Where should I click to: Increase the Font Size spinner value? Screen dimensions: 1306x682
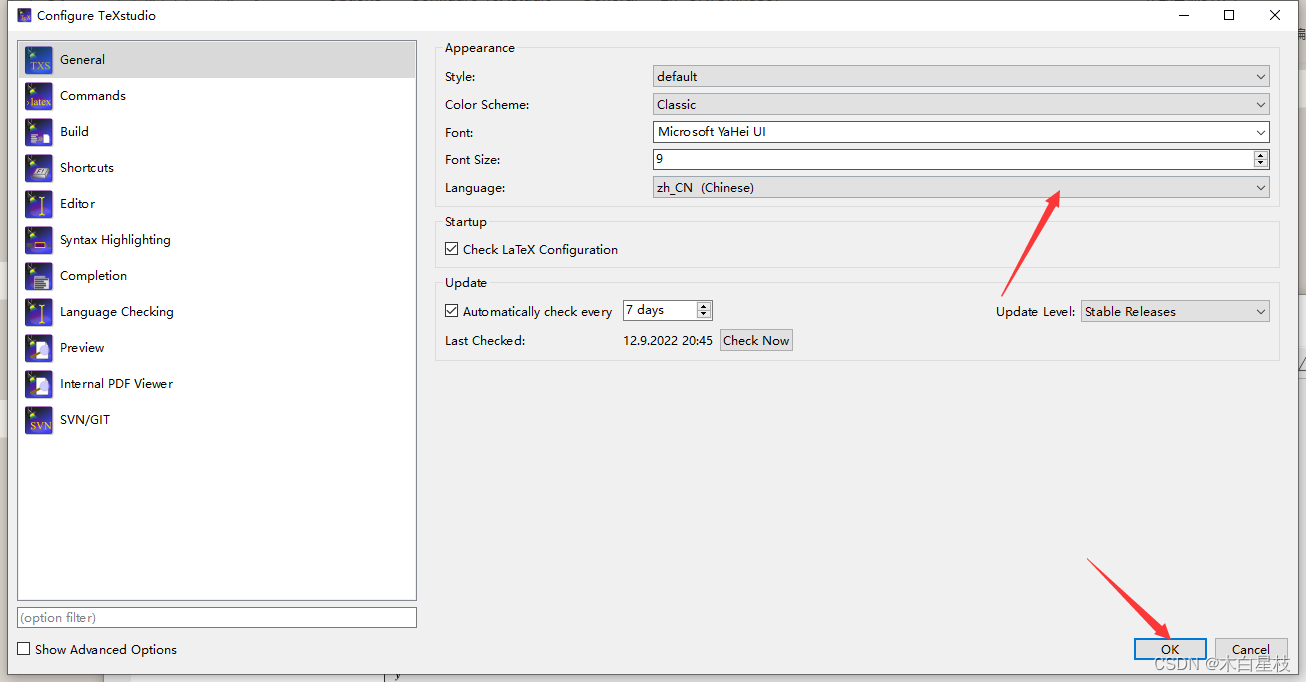[1261, 155]
